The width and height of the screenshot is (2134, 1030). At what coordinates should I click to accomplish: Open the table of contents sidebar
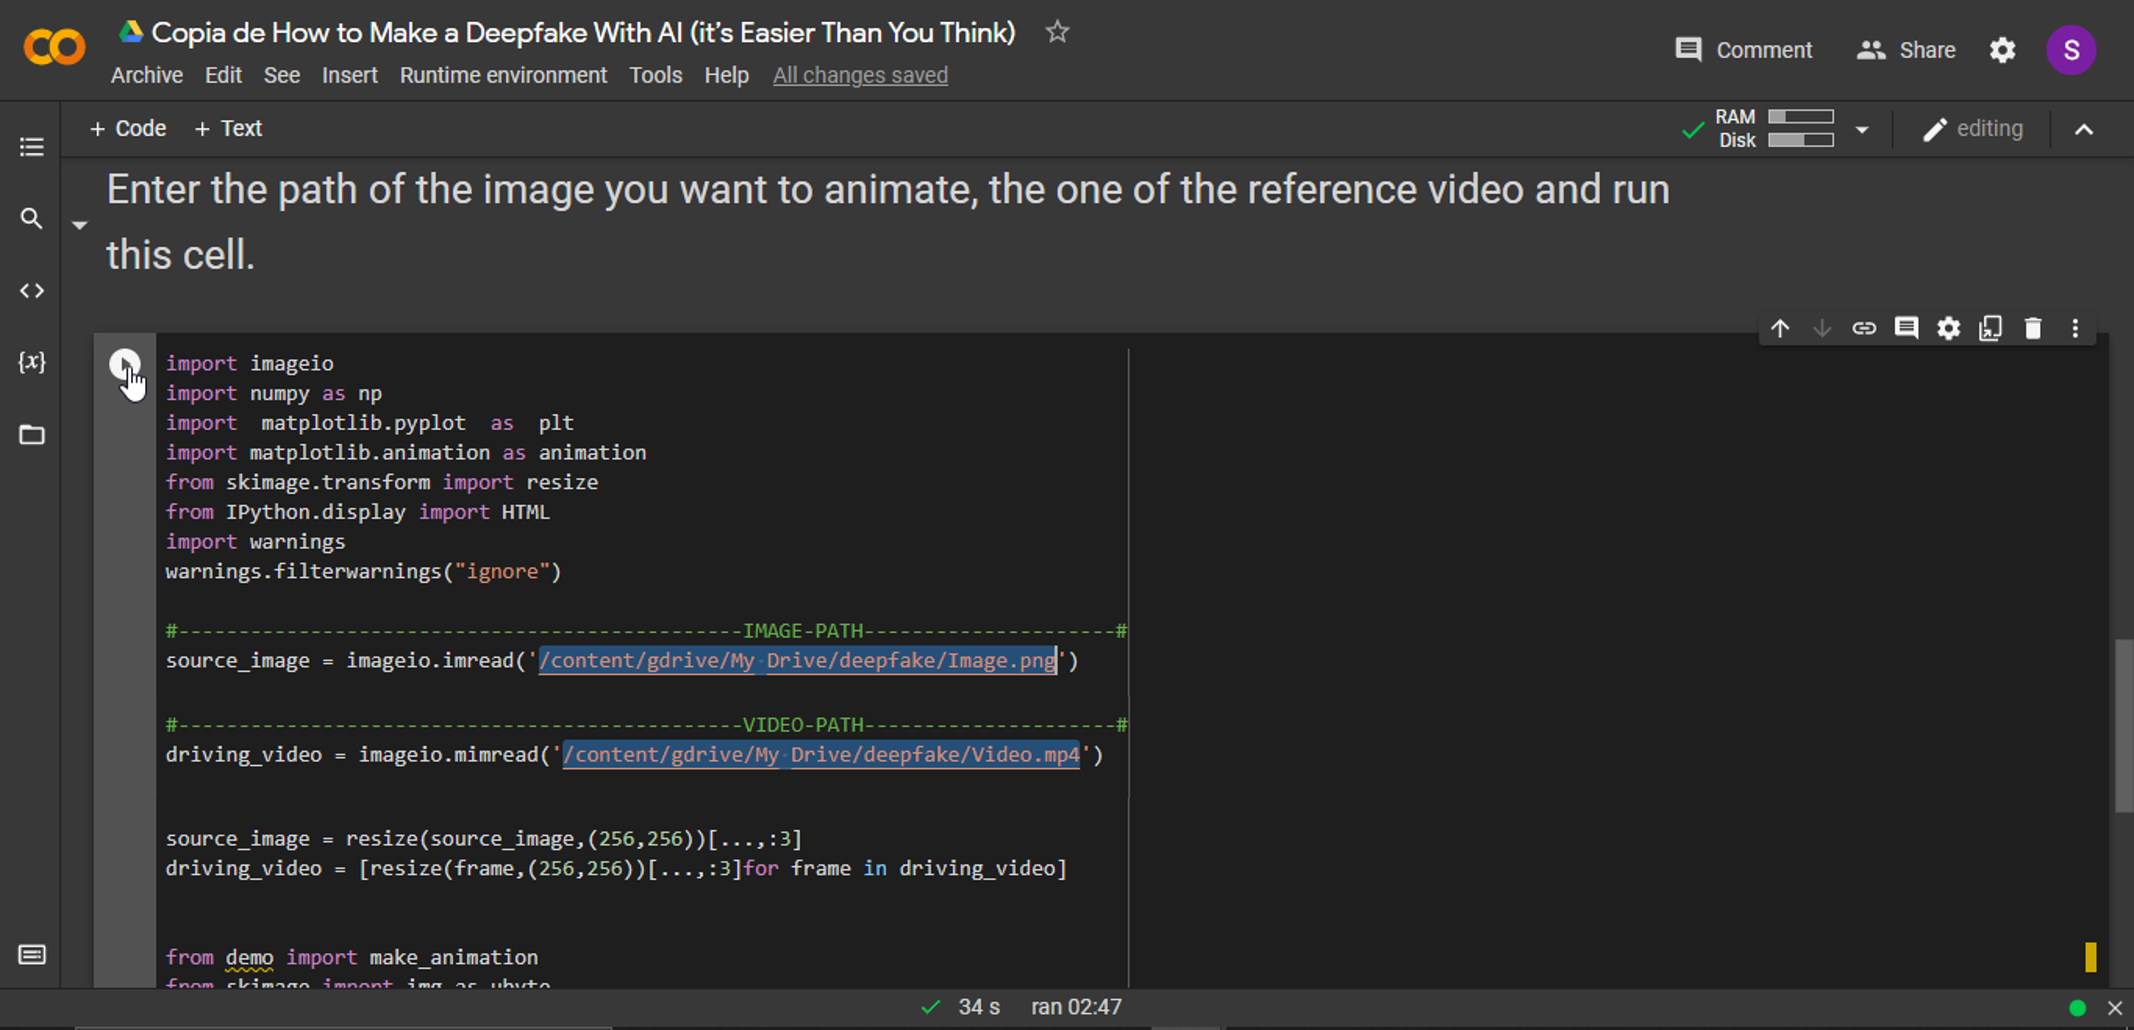(31, 146)
